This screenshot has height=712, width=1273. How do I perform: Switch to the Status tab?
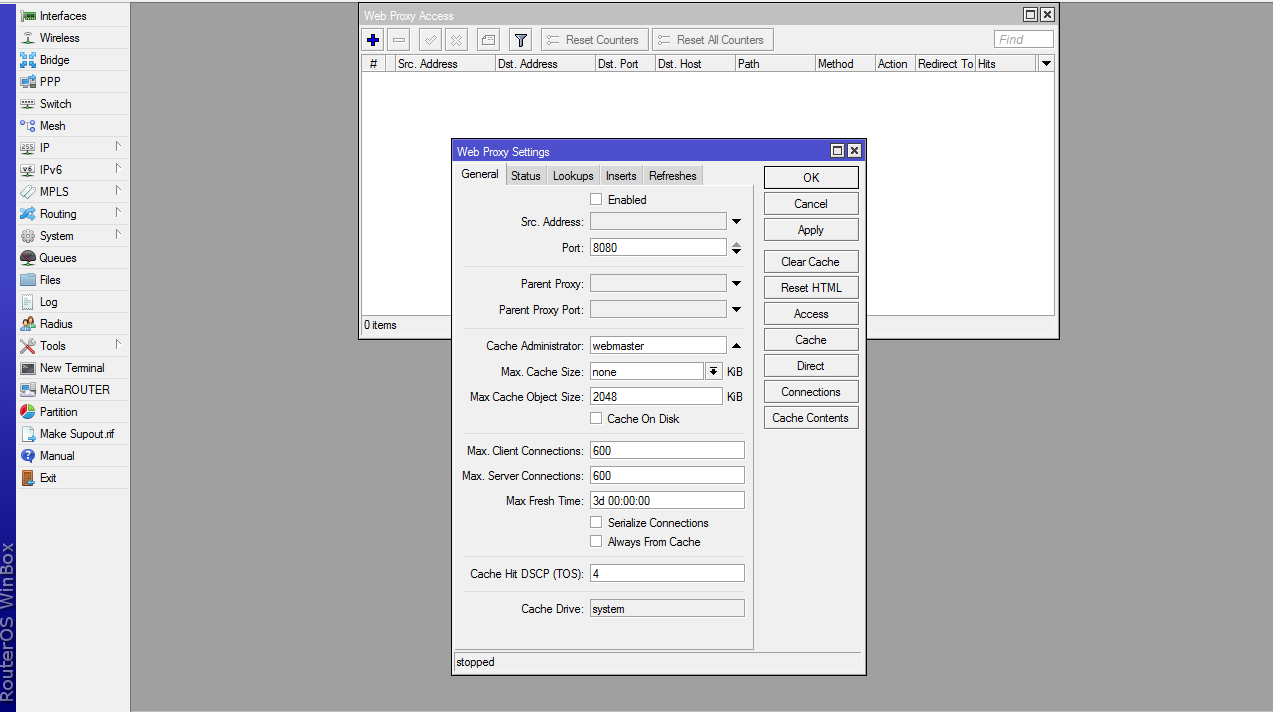tap(525, 176)
